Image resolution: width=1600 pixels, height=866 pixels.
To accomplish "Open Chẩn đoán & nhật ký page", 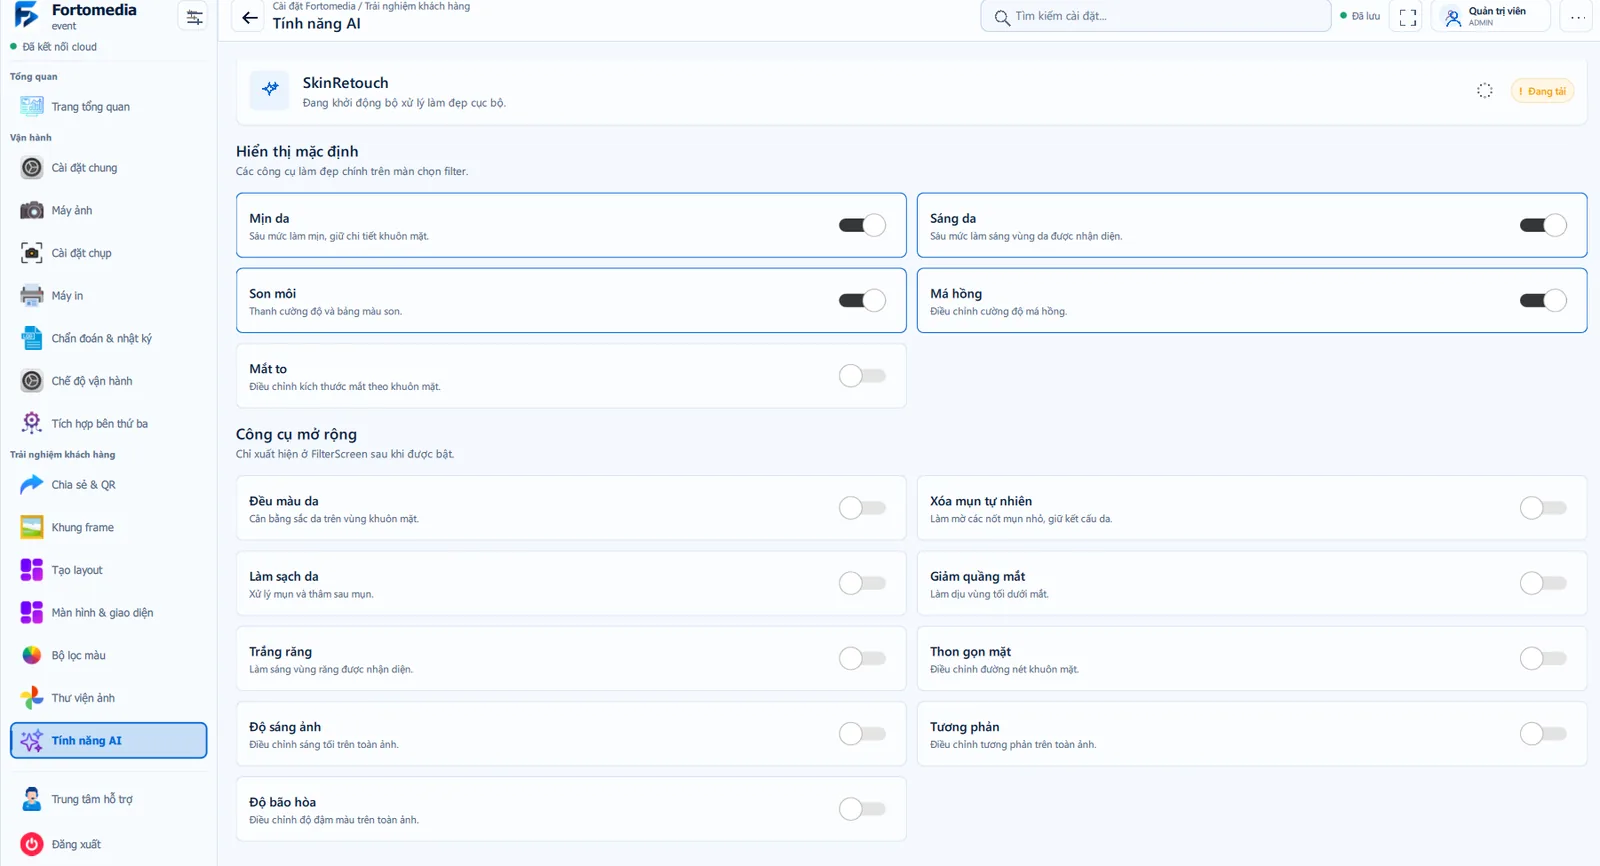I will click(108, 339).
